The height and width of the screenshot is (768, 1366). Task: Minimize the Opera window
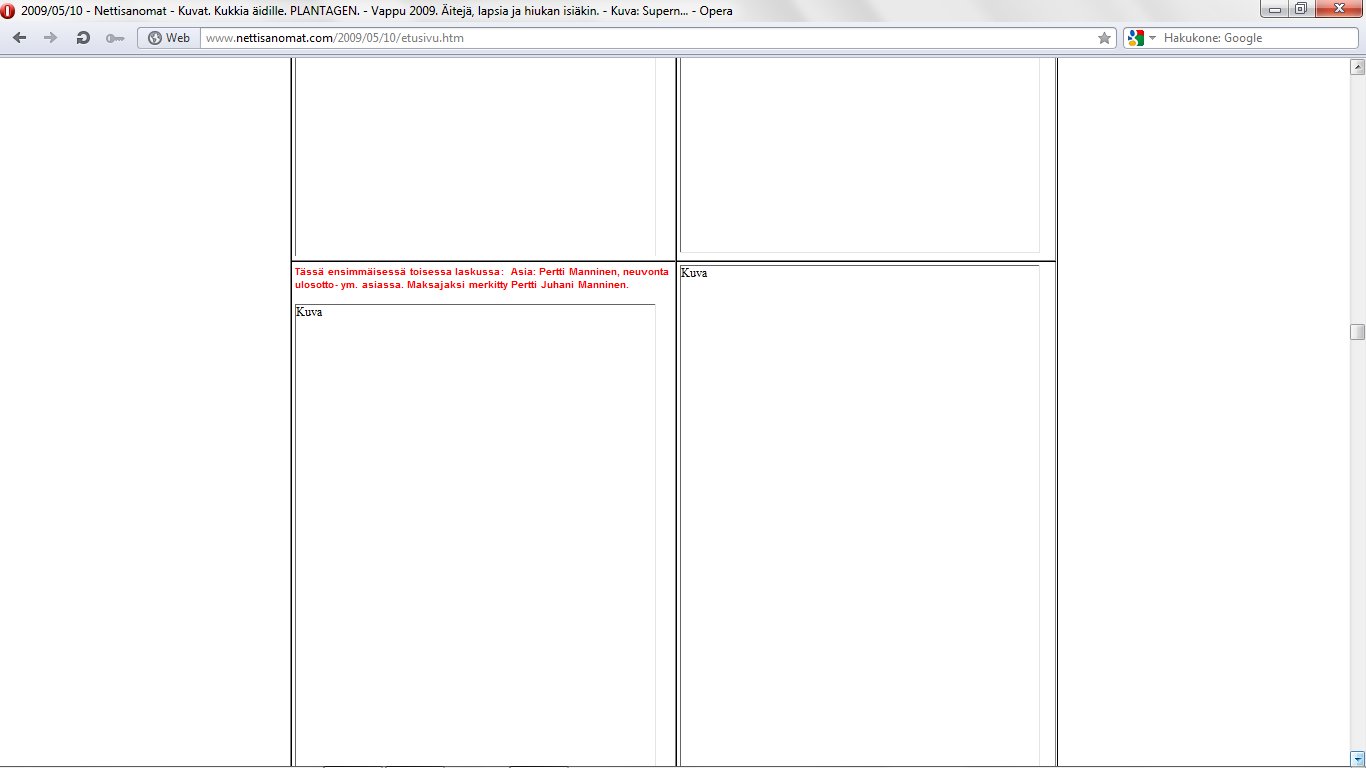1275,10
